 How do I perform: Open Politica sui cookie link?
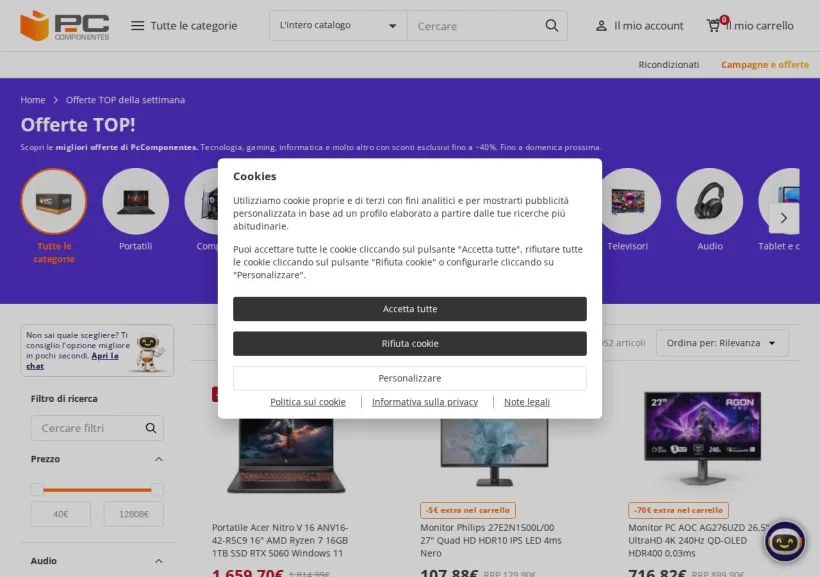coord(308,402)
